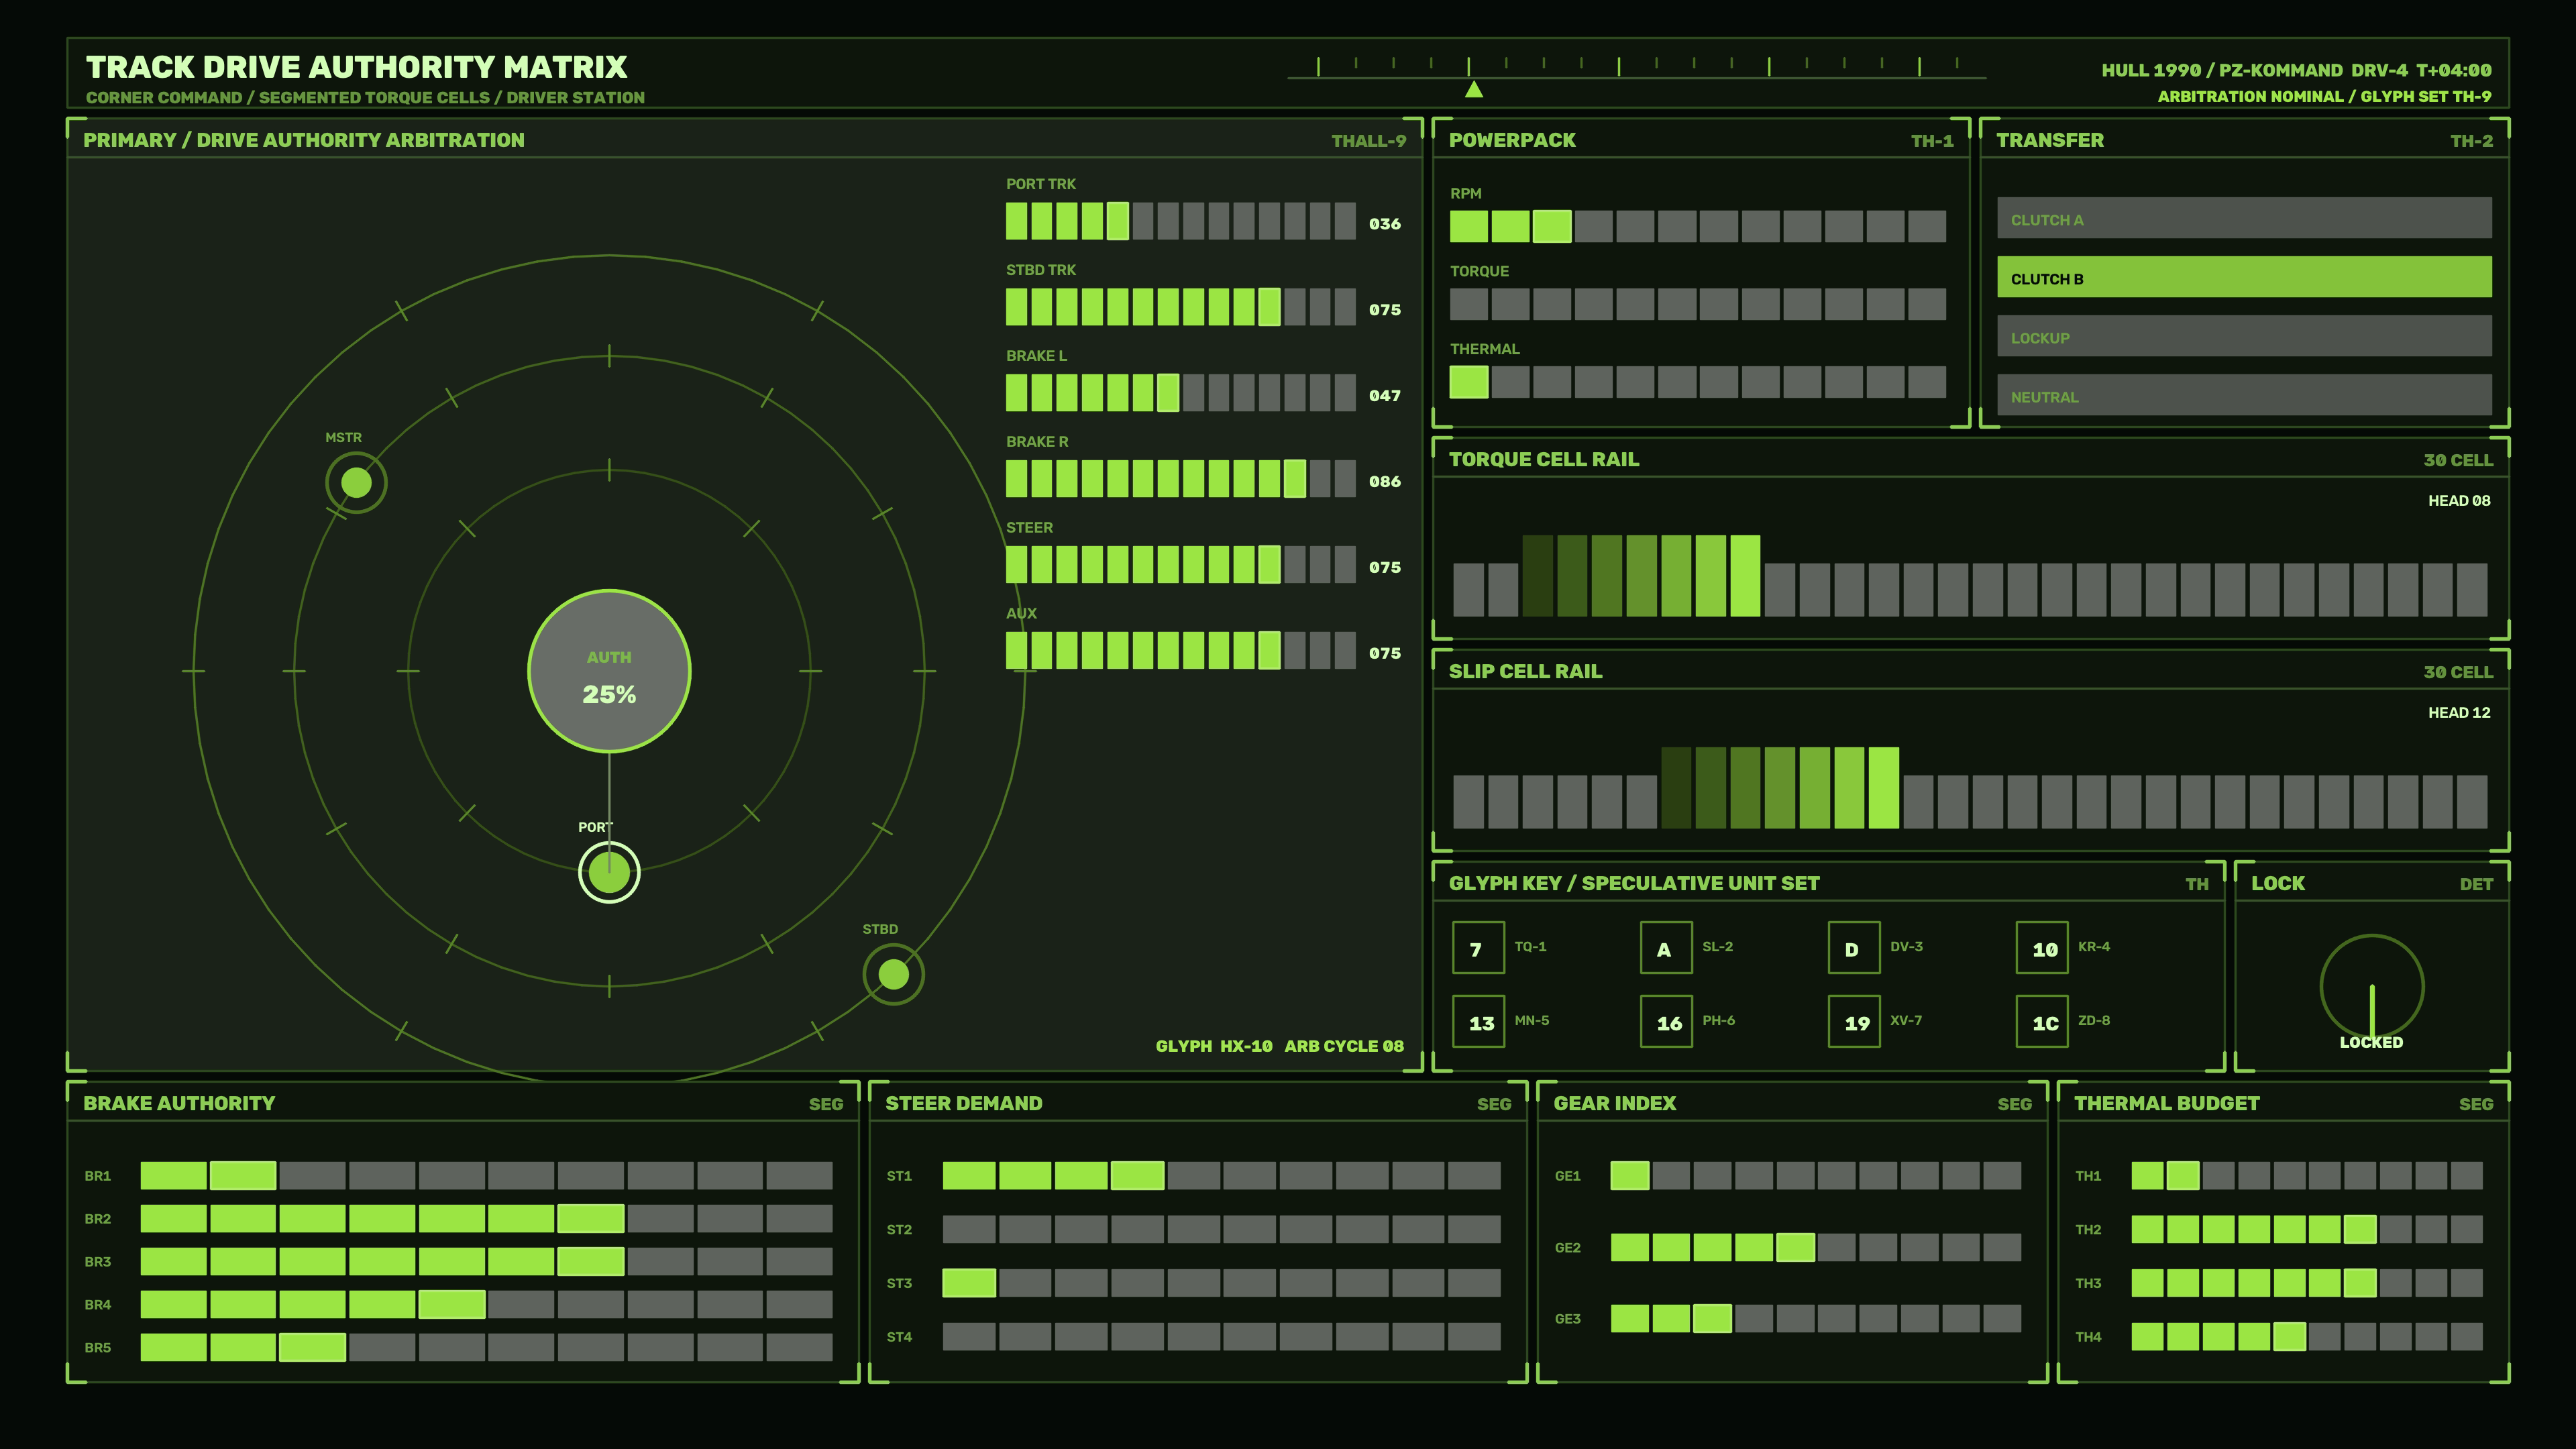Click the BRAKE R segmented bar
The width and height of the screenshot is (2576, 1449).
point(1181,479)
